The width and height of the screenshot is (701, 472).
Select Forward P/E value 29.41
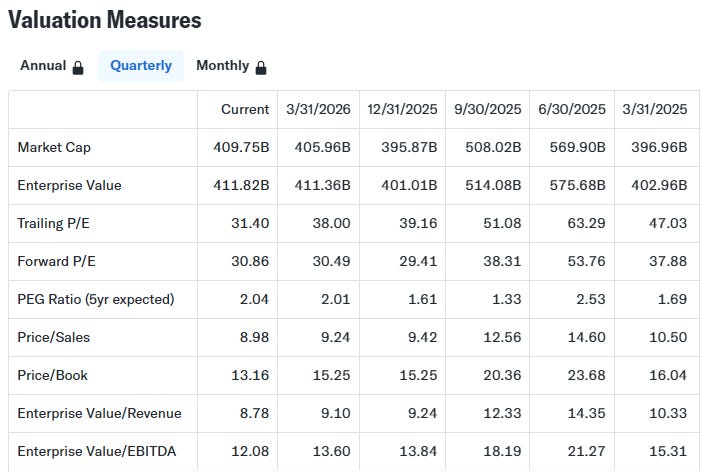point(418,261)
